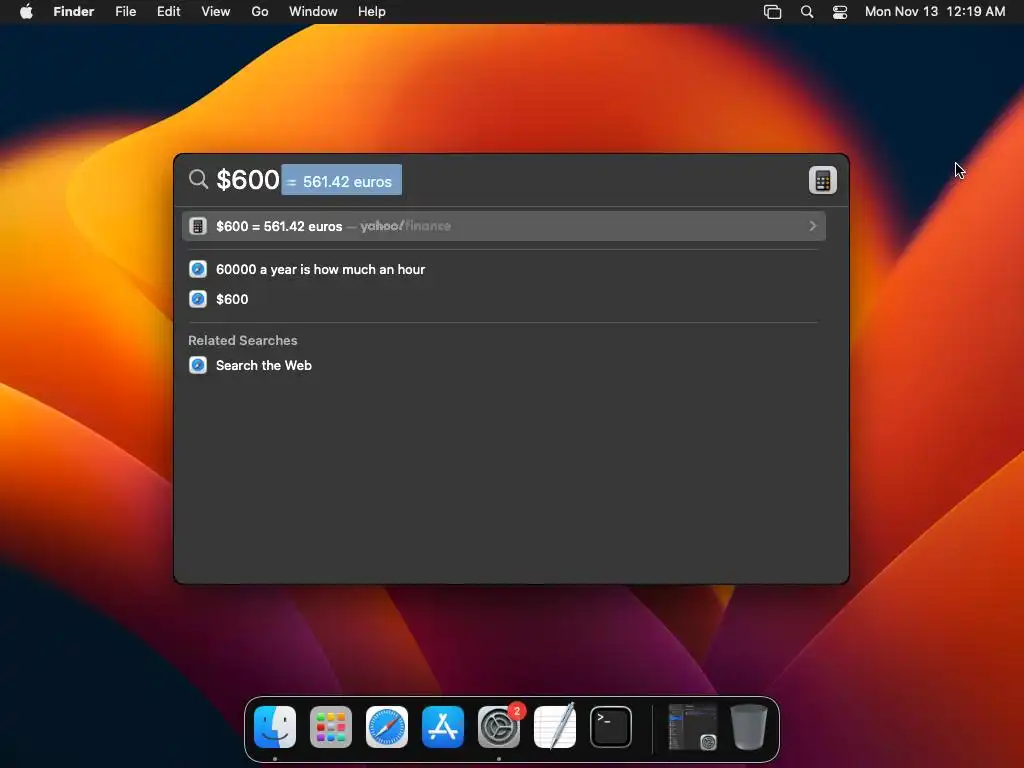Open the Go menu
Screen dimensions: 1024x768
[x=260, y=12]
